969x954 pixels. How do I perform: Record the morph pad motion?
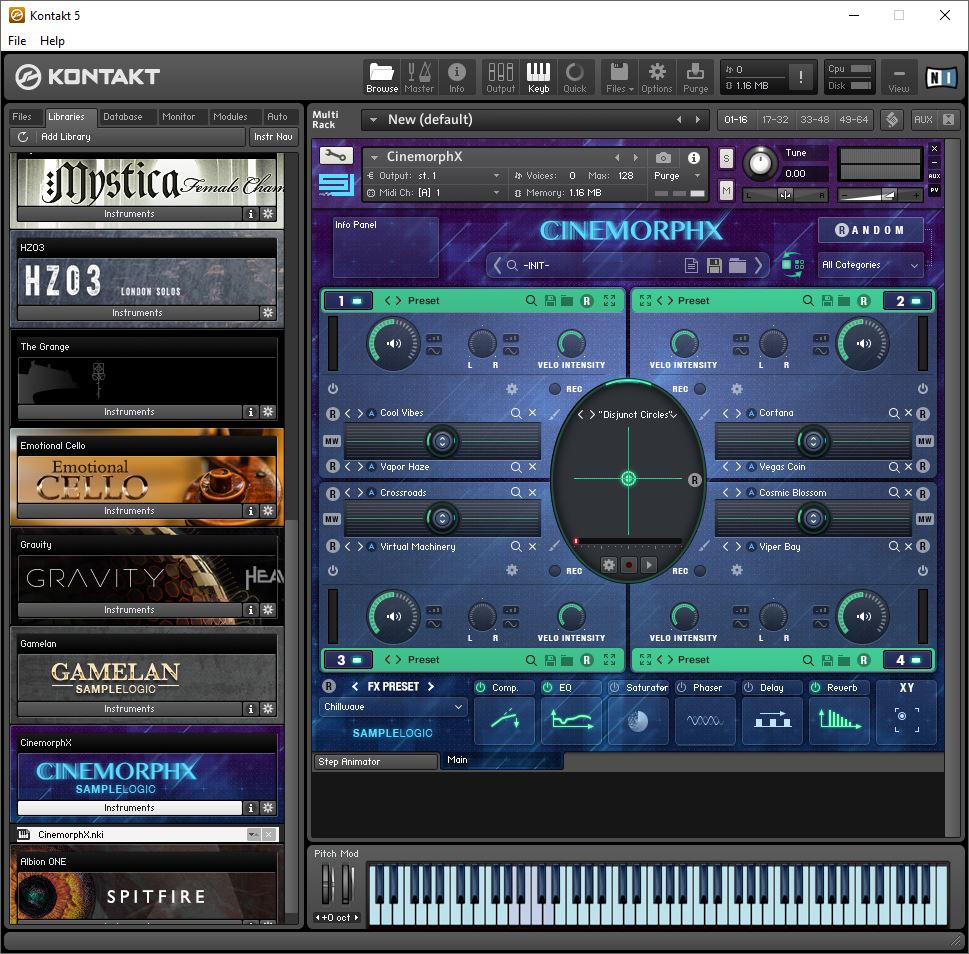(628, 565)
